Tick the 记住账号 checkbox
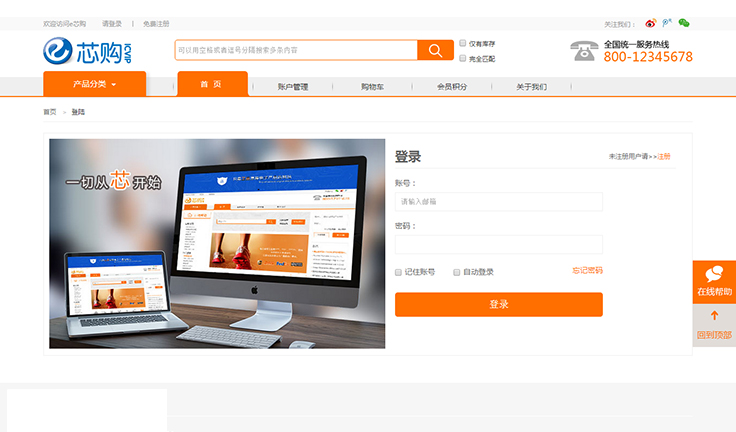The width and height of the screenshot is (736, 432). click(x=399, y=272)
